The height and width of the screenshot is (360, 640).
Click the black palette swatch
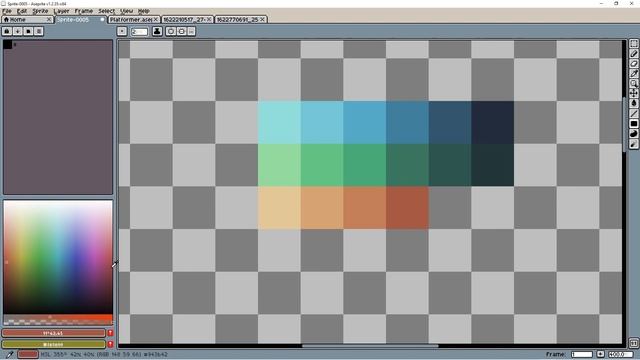click(x=8, y=44)
